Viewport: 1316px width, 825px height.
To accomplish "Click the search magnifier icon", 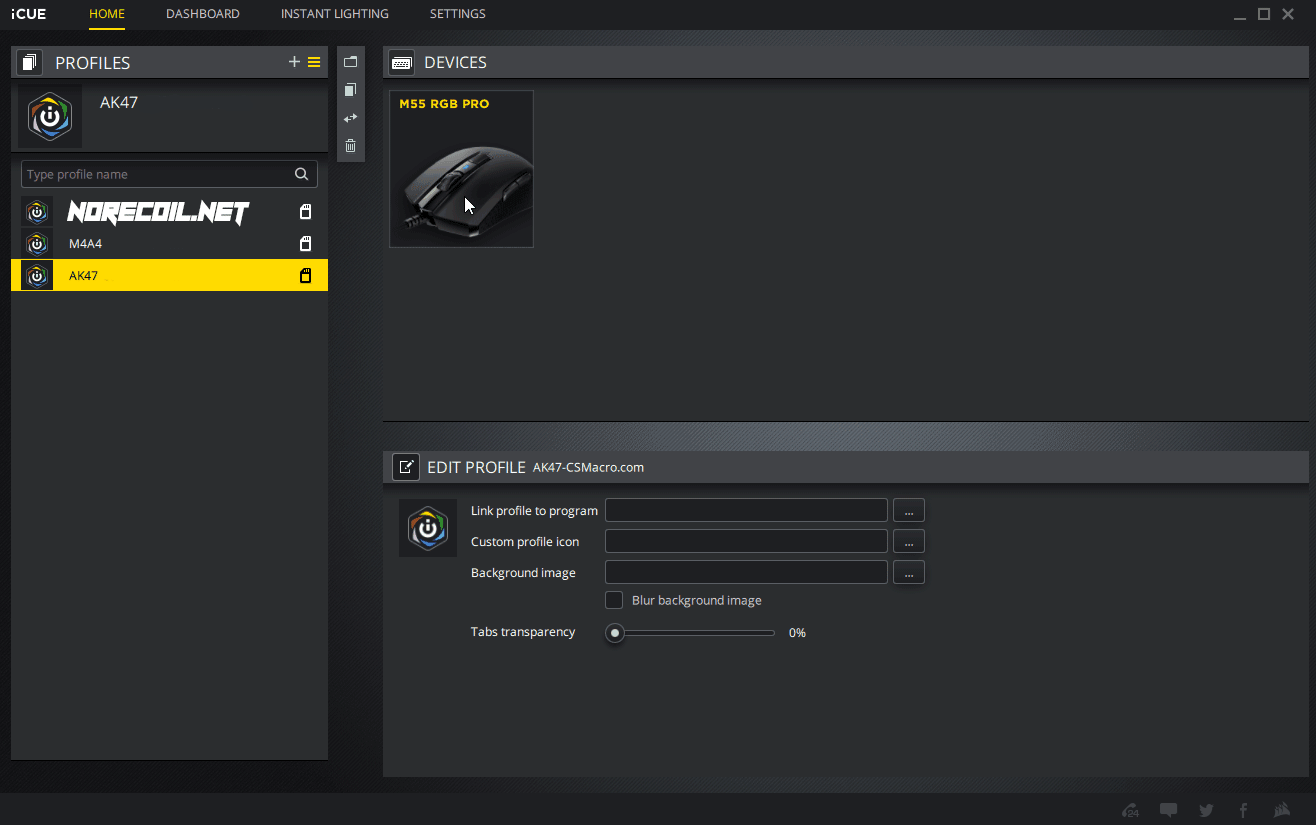I will (x=301, y=174).
